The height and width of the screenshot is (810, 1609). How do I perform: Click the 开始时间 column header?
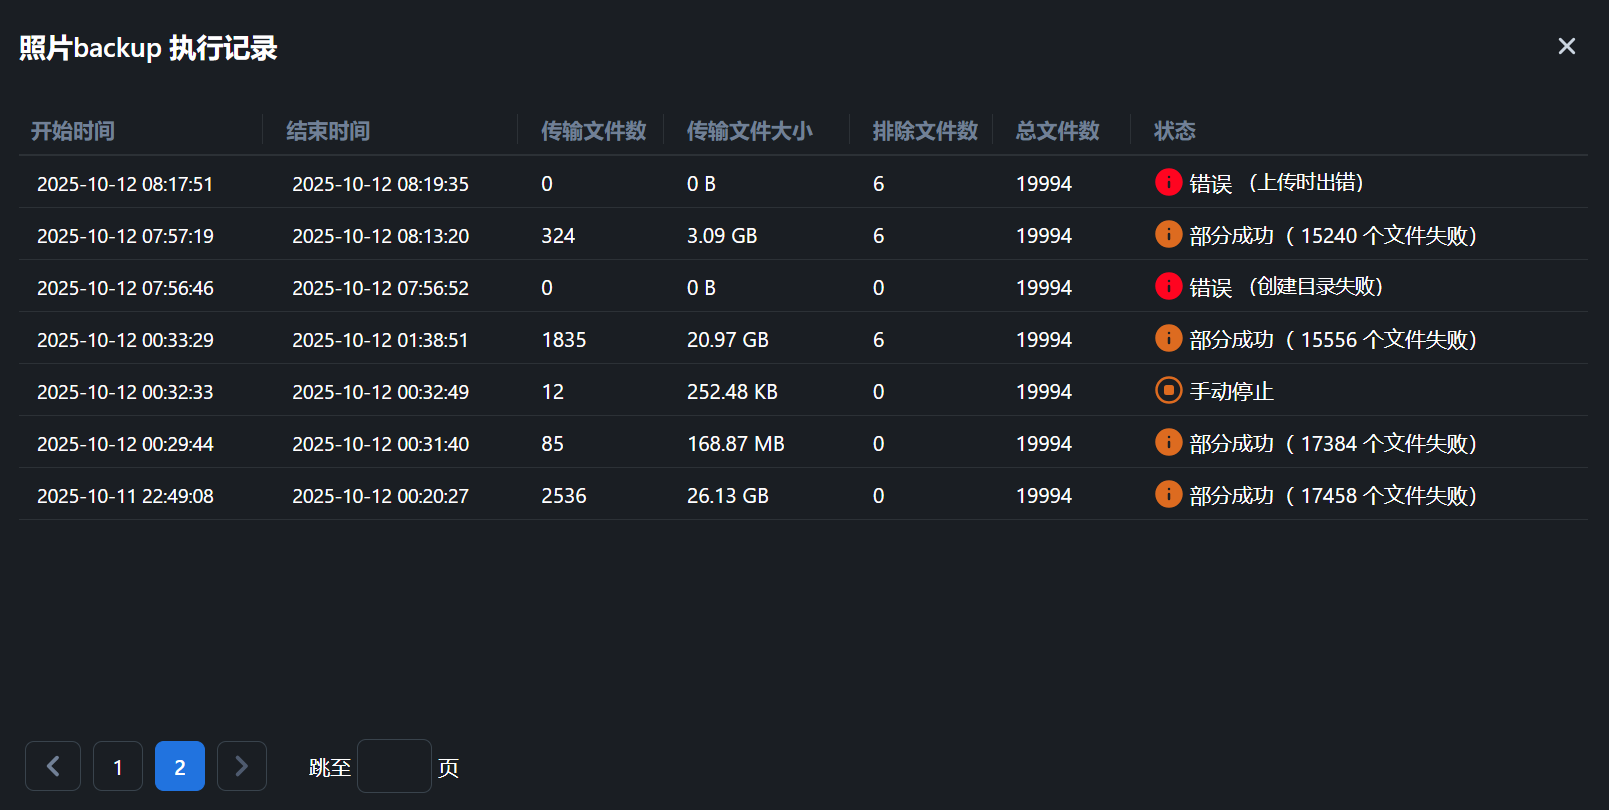pos(73,131)
